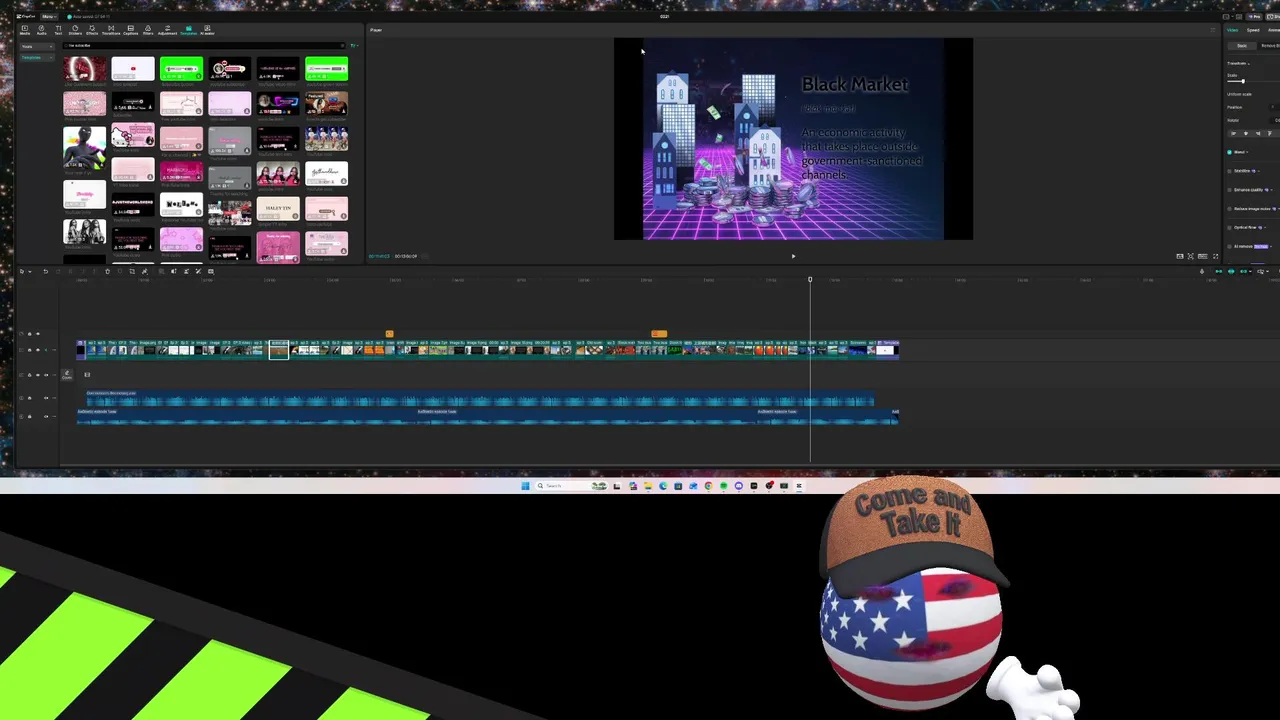Click the Pro button in title bar
Image resolution: width=1280 pixels, height=720 pixels.
click(1254, 16)
